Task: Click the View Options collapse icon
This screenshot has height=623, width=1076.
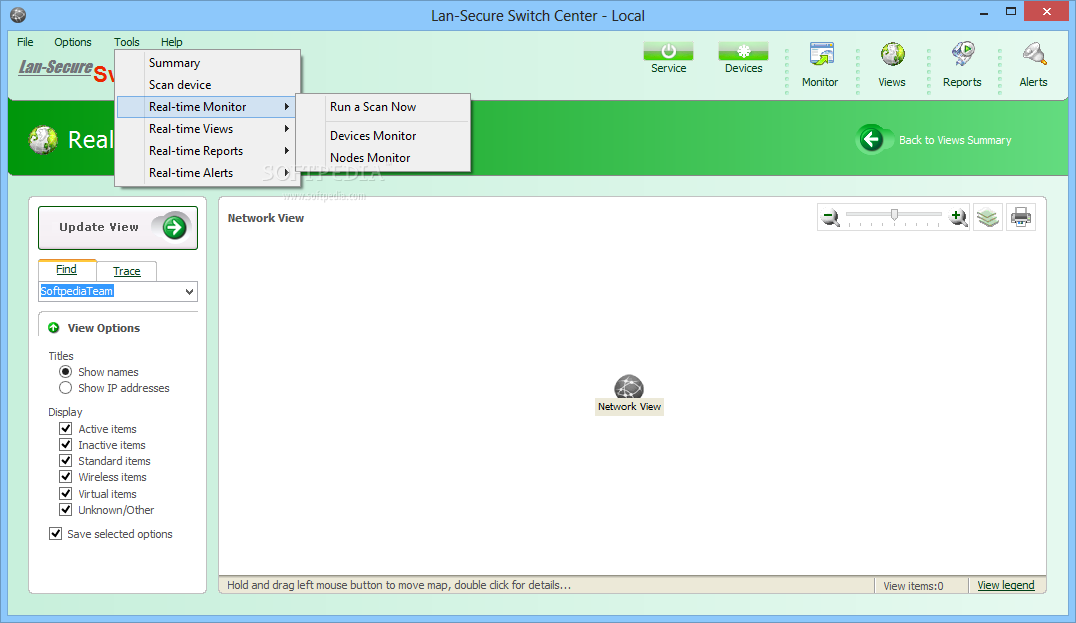Action: pyautogui.click(x=54, y=328)
